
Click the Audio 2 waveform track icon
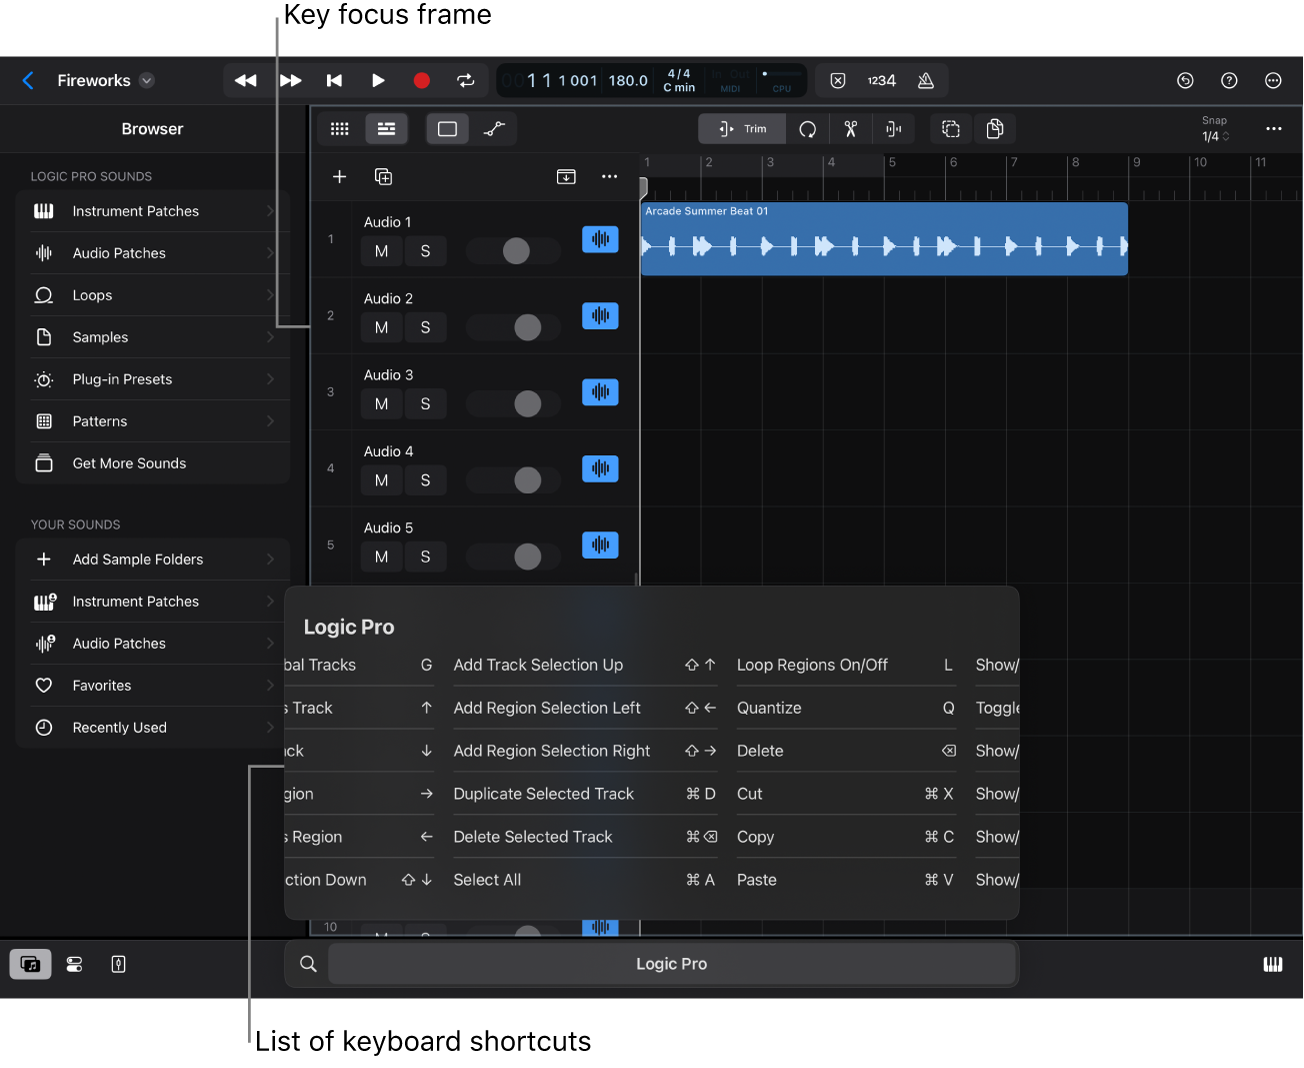(600, 316)
